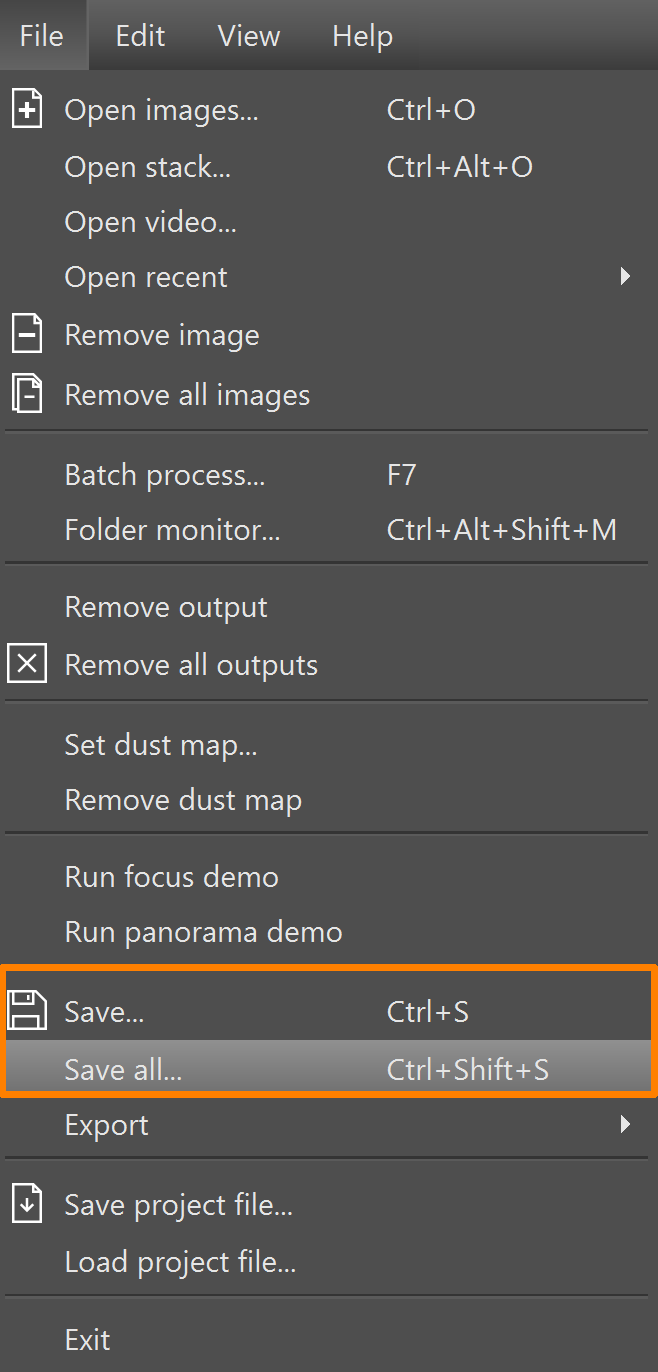Click the Remove all images stacked-pages icon
Viewport: 658px width, 1372px height.
pyautogui.click(x=27, y=394)
